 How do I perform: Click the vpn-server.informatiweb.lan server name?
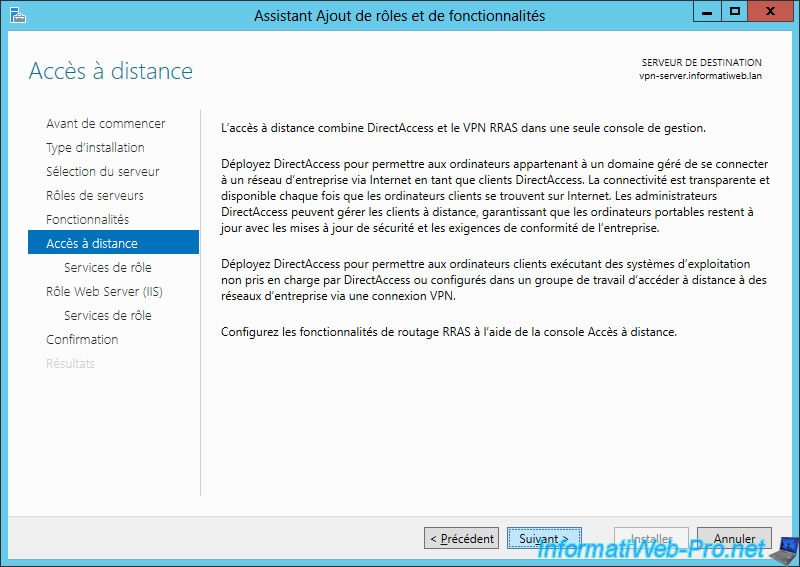point(700,76)
